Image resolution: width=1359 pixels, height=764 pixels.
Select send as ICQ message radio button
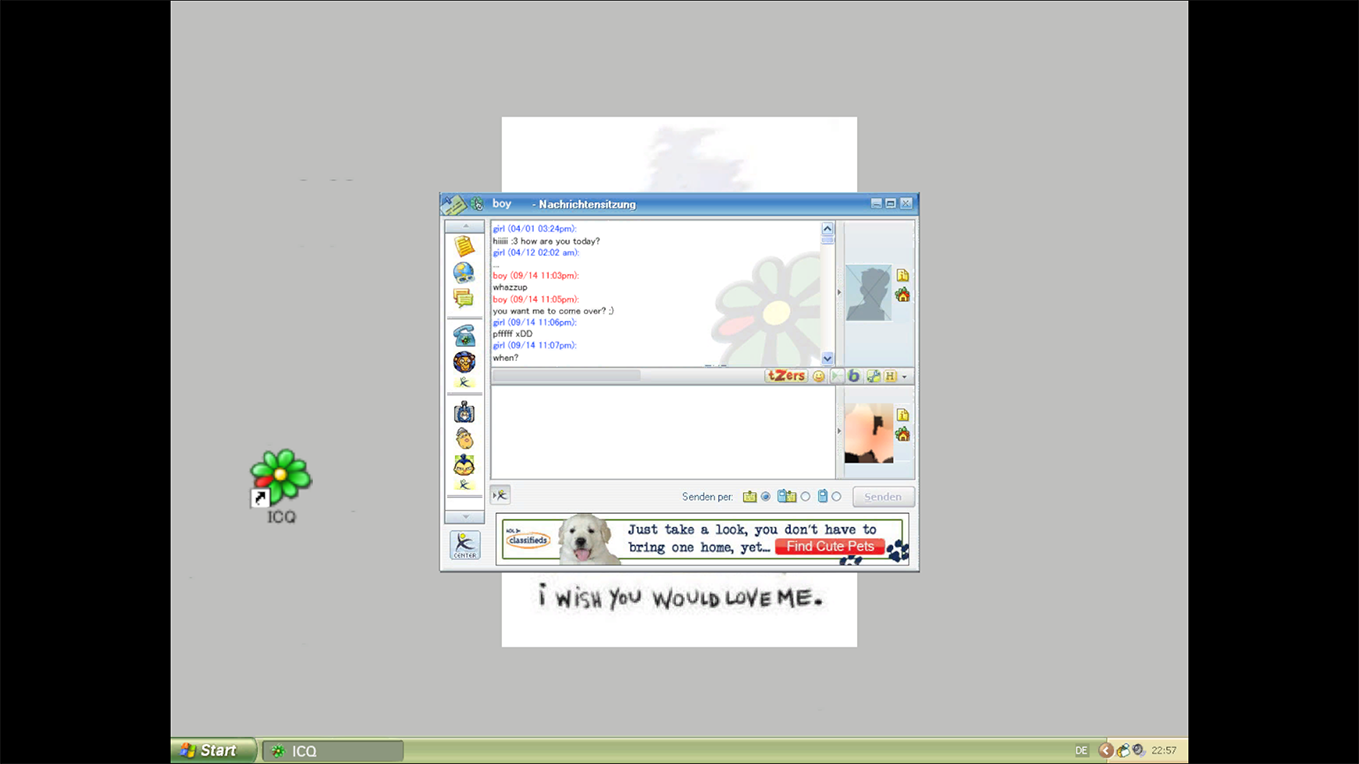pyautogui.click(x=766, y=497)
